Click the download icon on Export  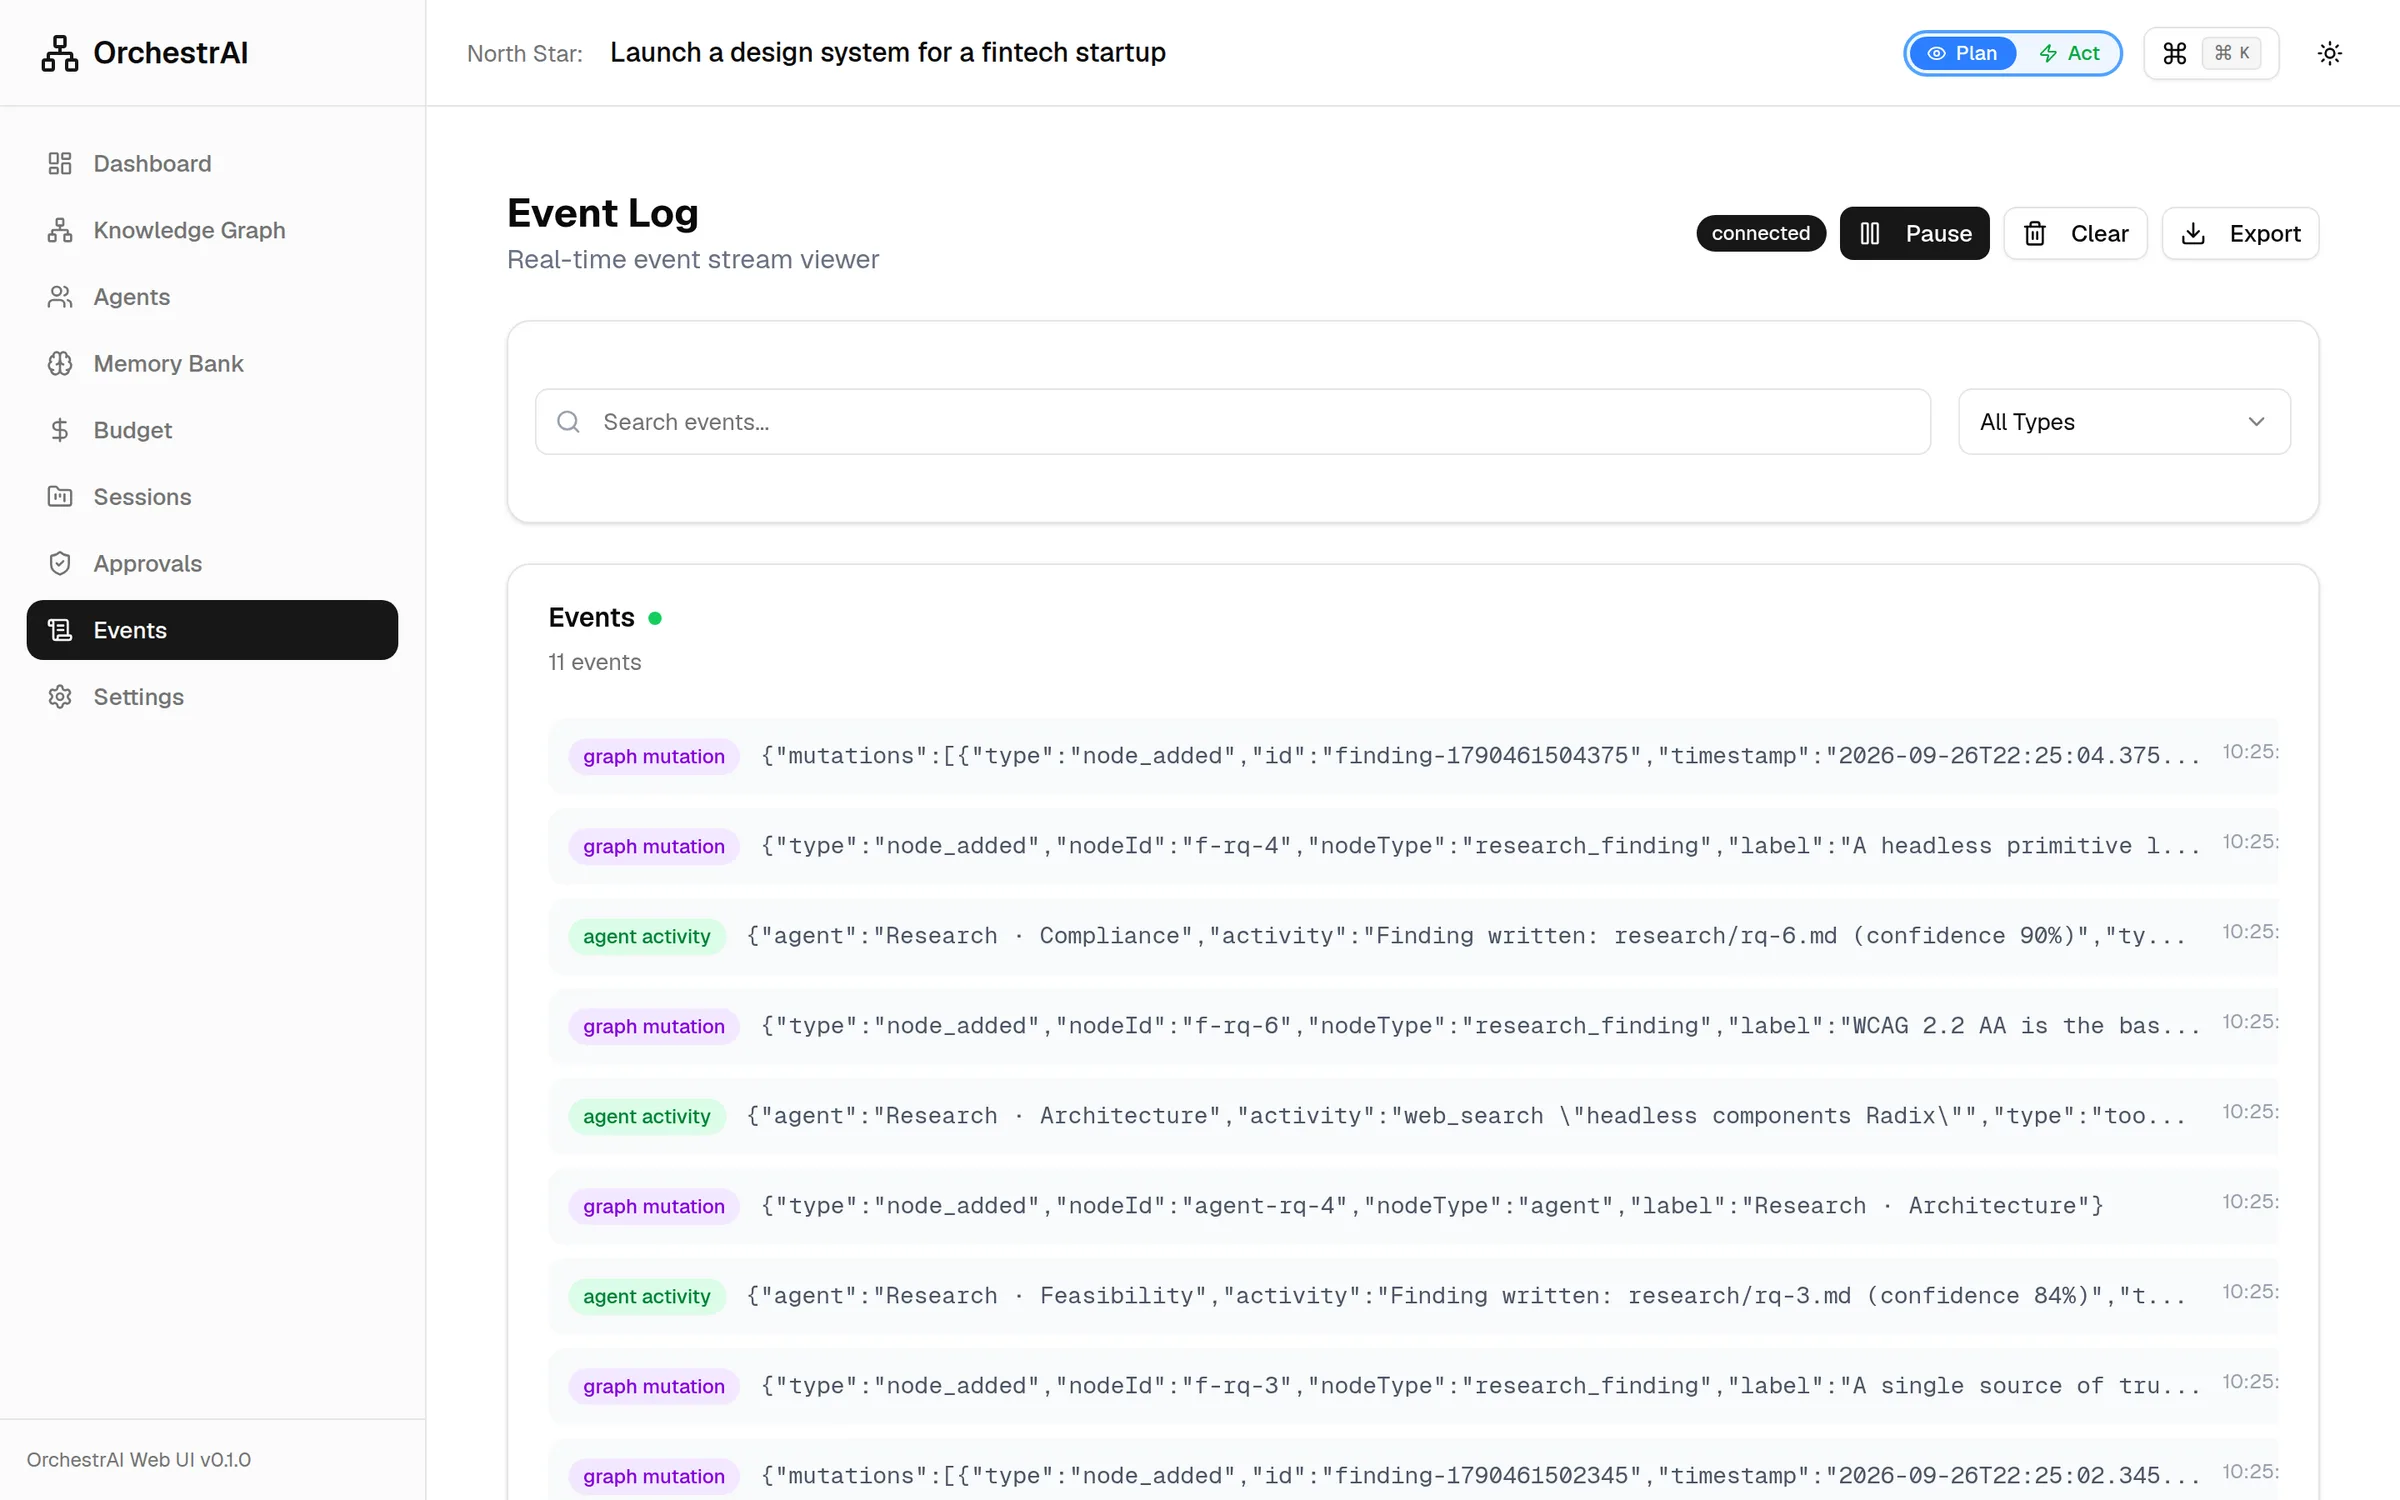click(2193, 233)
